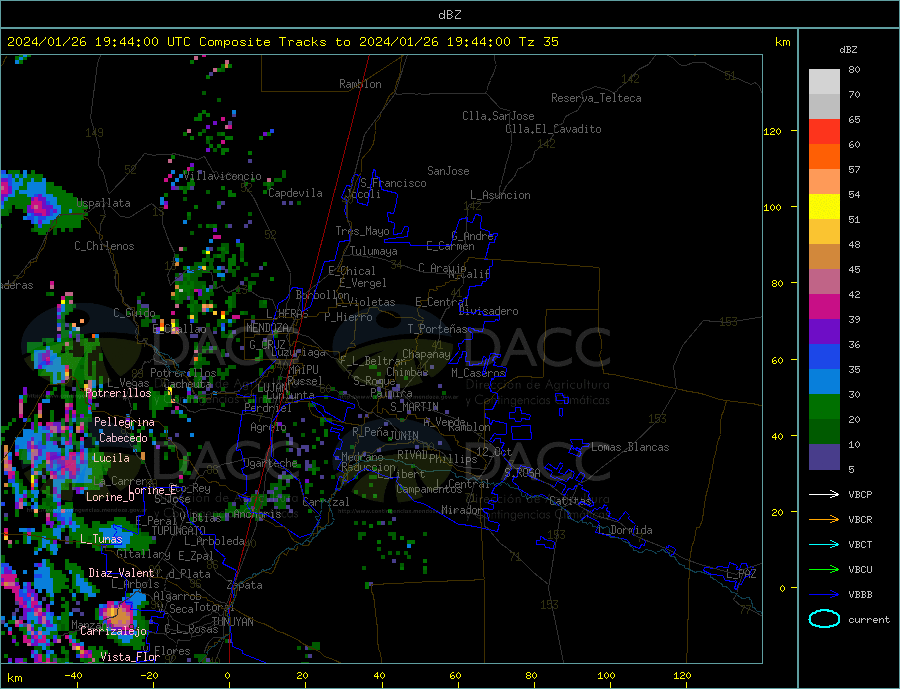Click the 'Clla.El_Cavadito' map label
The height and width of the screenshot is (689, 900).
[553, 129]
